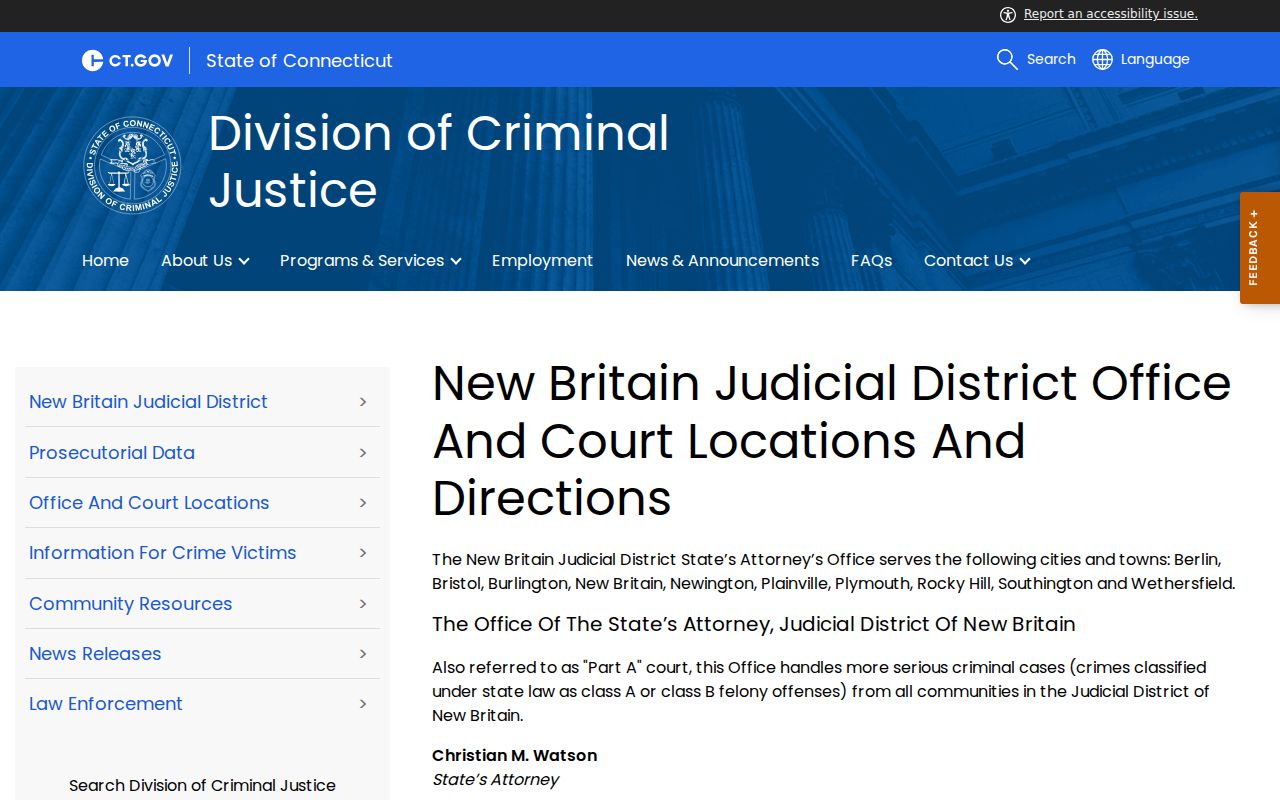Expand the Contact Us chevron arrow
The height and width of the screenshot is (800, 1280).
point(1024,261)
